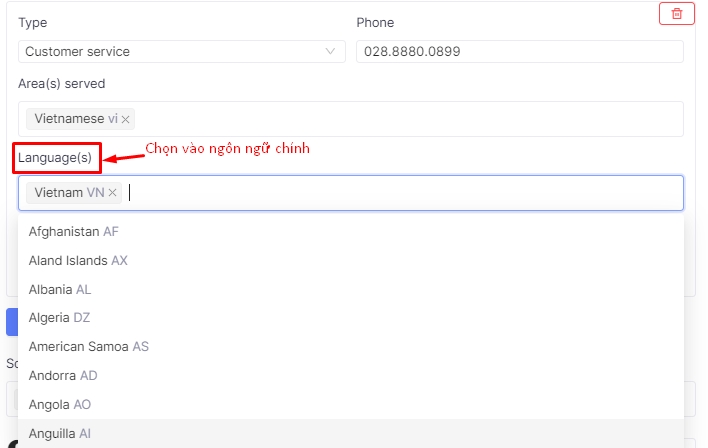
Task: Select American Samoa AS option
Action: click(351, 347)
